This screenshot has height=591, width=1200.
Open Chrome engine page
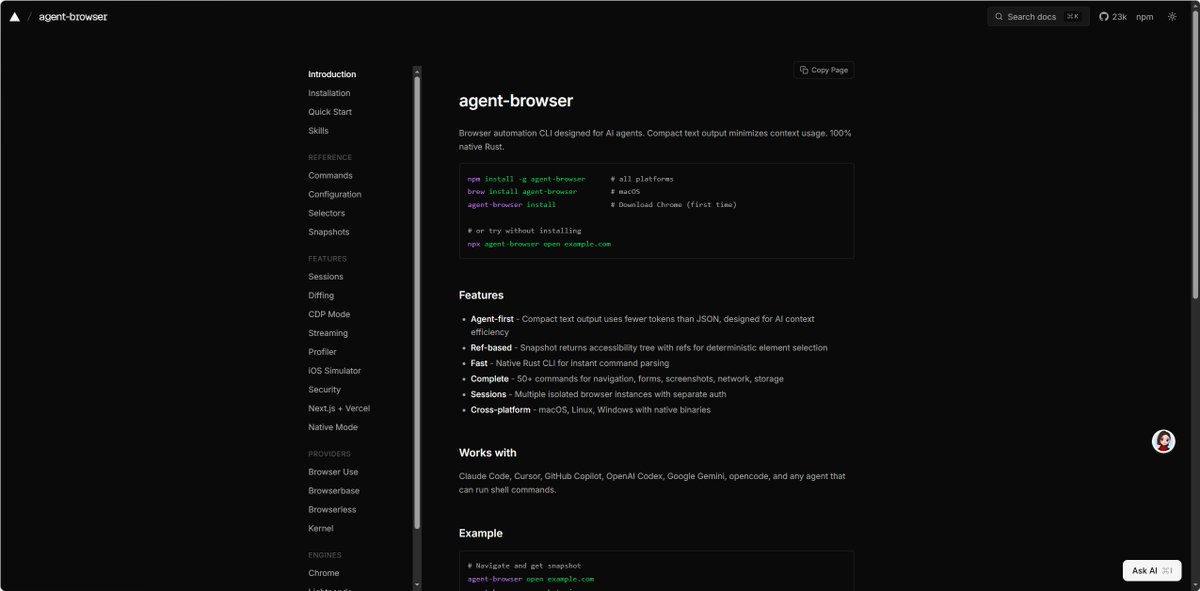coord(324,573)
